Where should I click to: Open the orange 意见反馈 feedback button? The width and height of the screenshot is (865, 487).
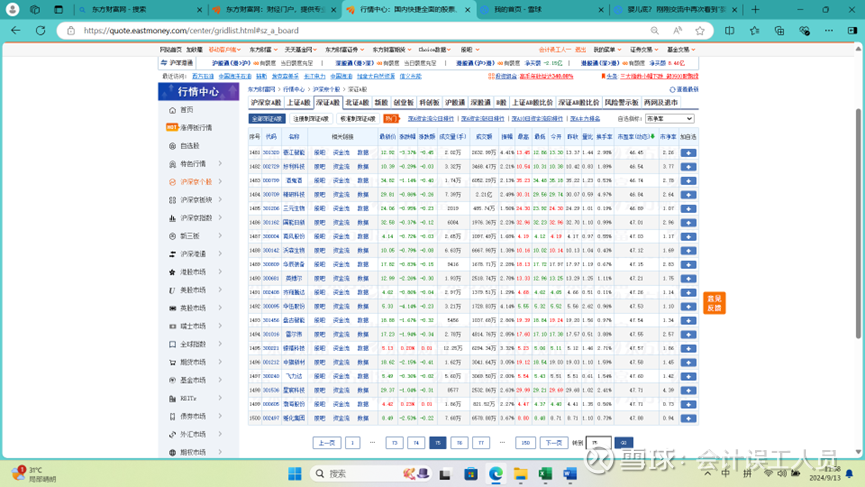(x=714, y=303)
